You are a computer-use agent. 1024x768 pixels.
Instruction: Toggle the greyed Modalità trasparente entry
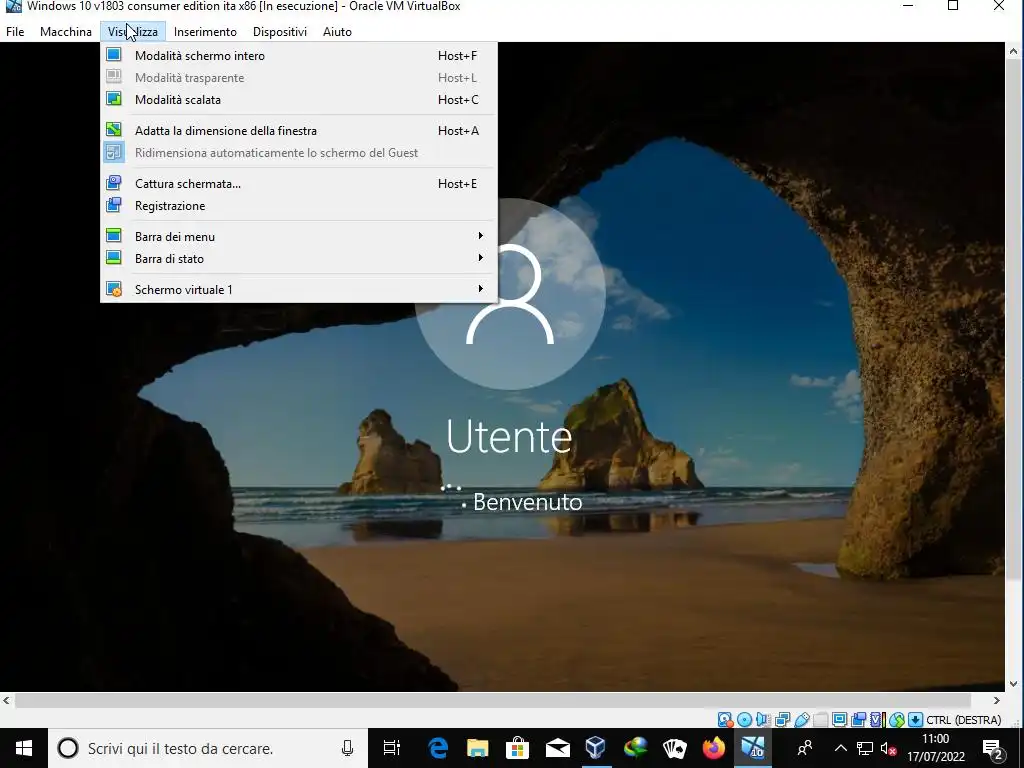pyautogui.click(x=298, y=78)
